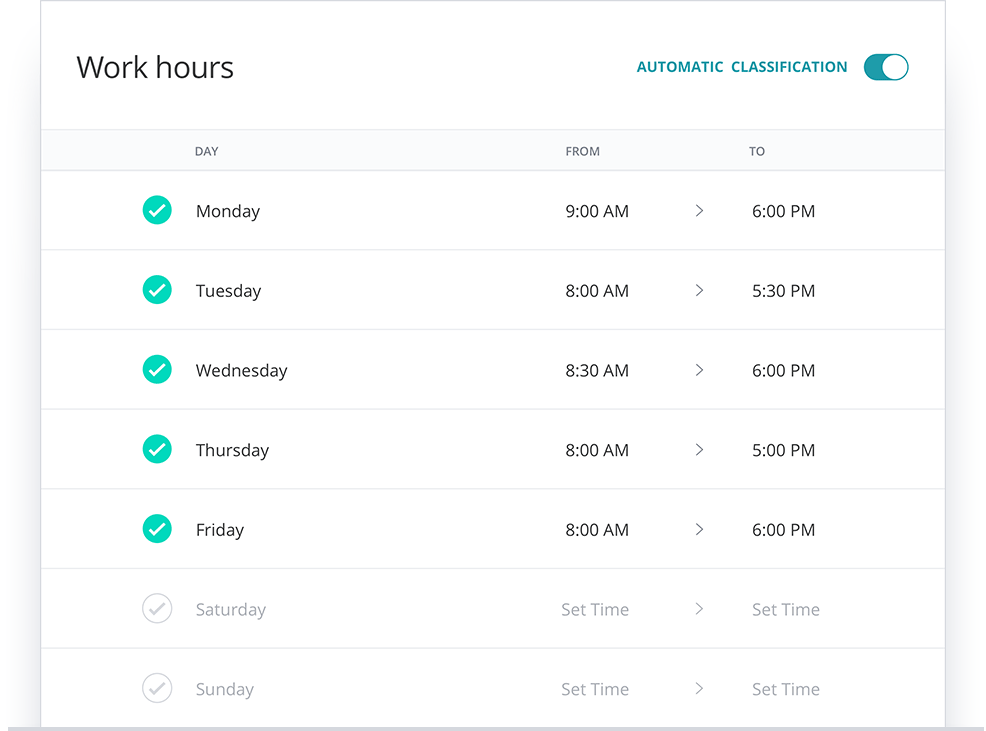Uncheck the Thursday checkmark circle
The image size is (986, 731).
(157, 449)
